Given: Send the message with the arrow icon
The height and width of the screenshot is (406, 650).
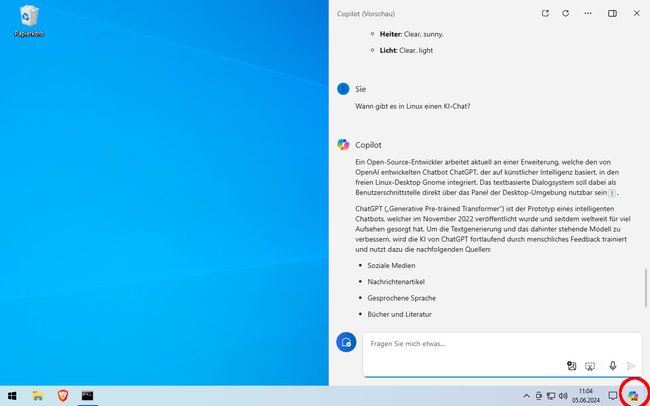Looking at the screenshot, I should coord(631,366).
